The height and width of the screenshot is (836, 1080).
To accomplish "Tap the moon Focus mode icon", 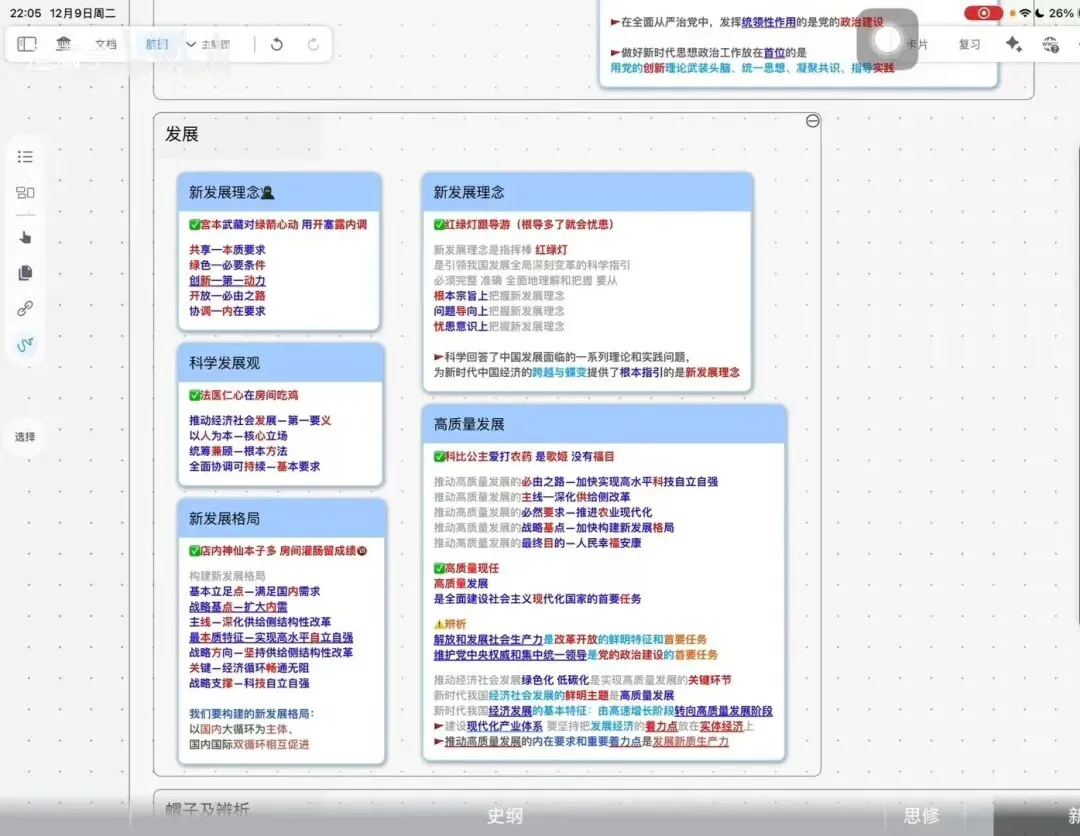I will point(1040,13).
